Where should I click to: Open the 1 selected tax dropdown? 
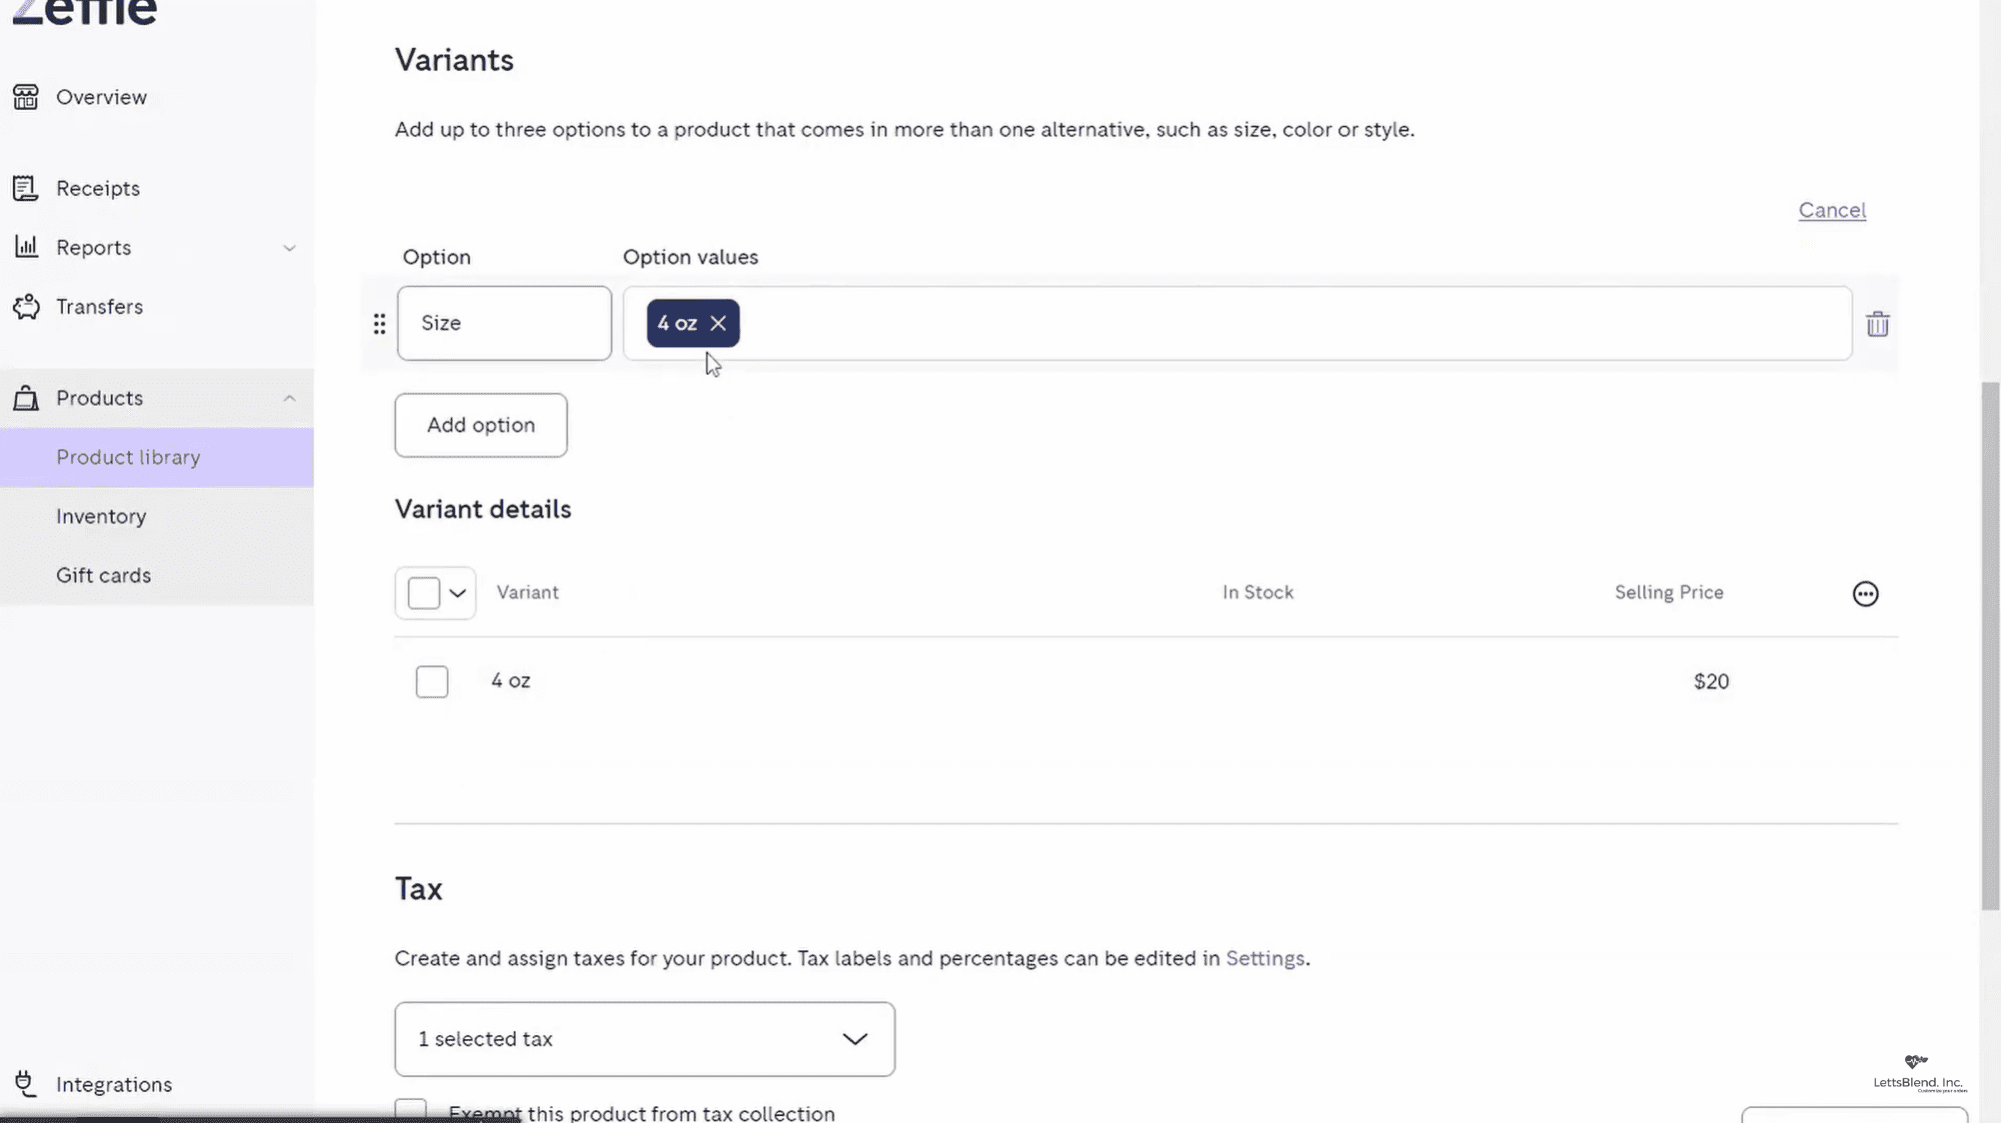[644, 1039]
